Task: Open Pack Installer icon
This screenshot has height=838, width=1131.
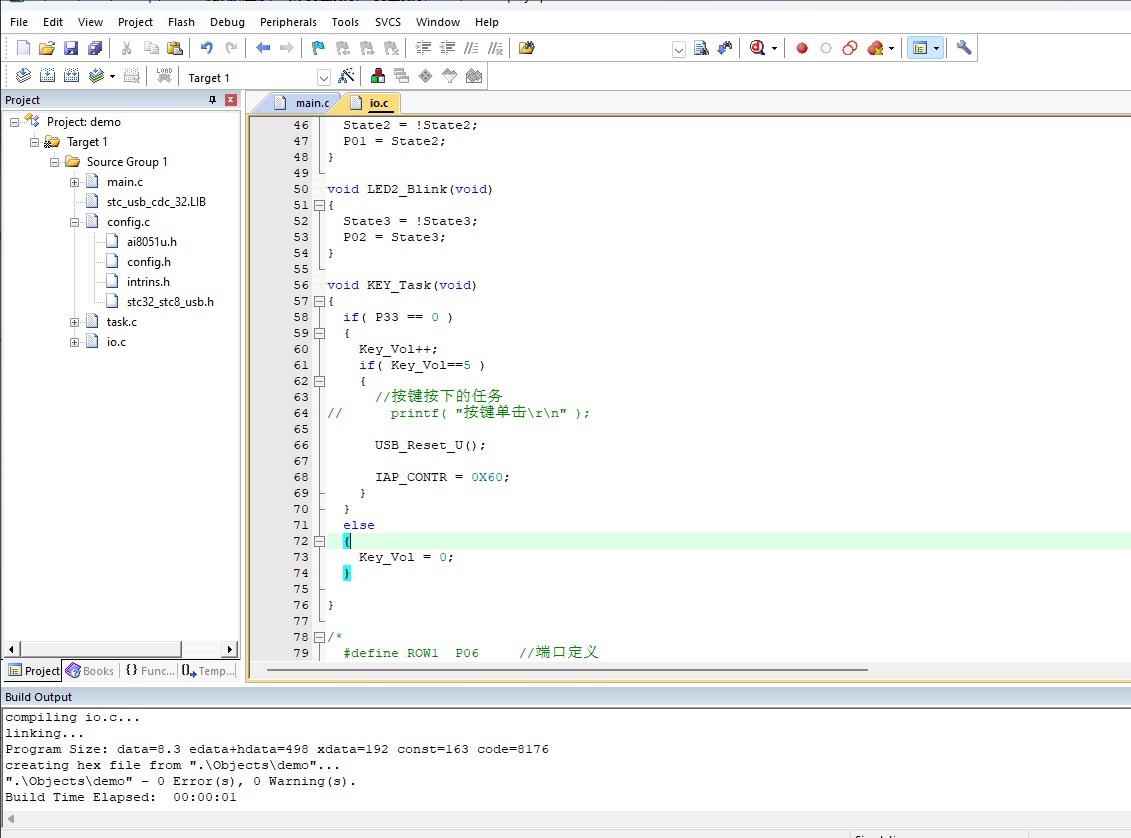Action: click(x=474, y=76)
